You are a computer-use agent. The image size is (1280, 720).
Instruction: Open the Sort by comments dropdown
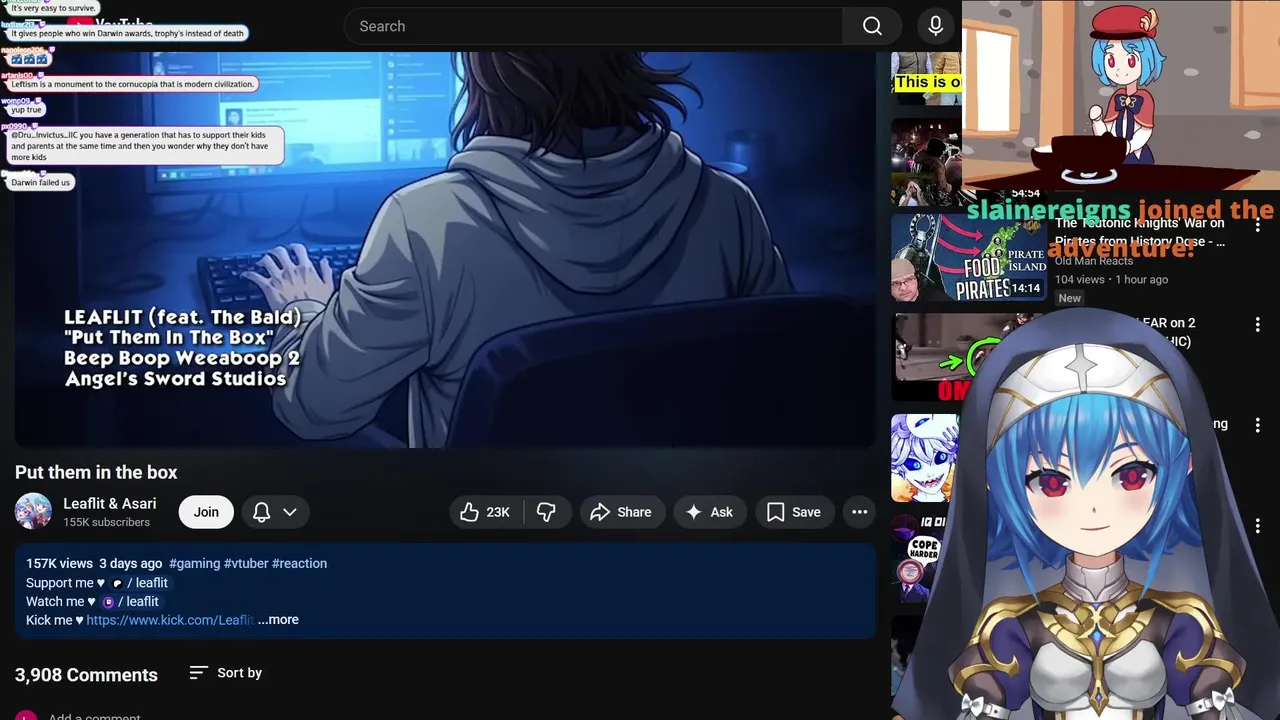pos(225,673)
